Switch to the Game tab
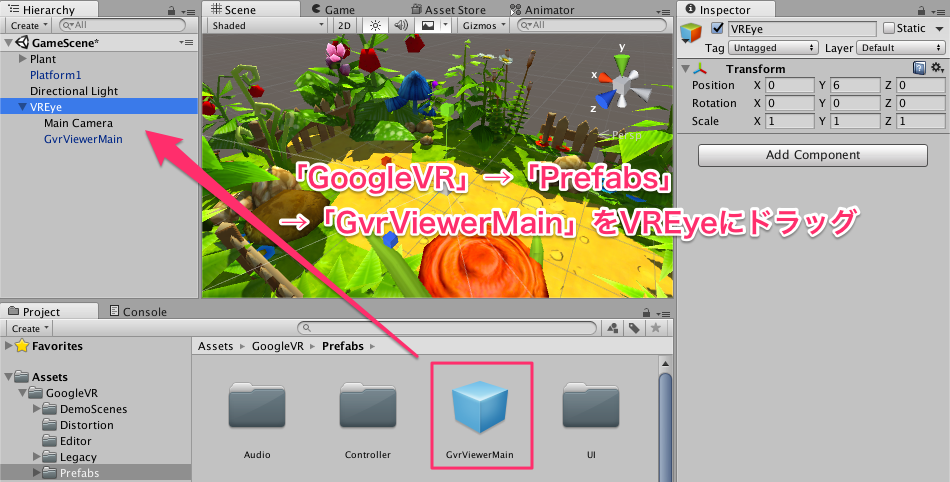 [333, 10]
